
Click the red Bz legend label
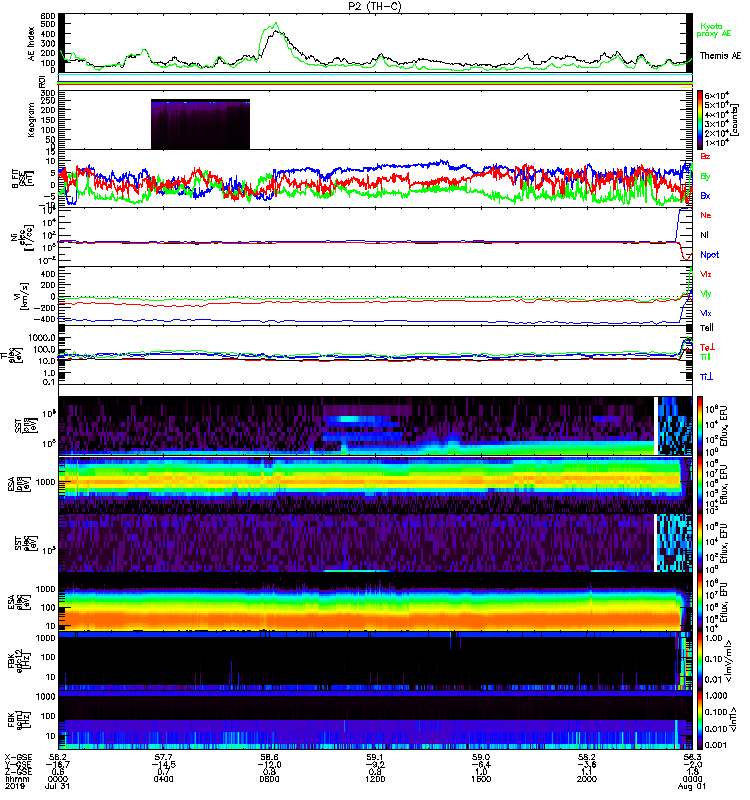[705, 156]
